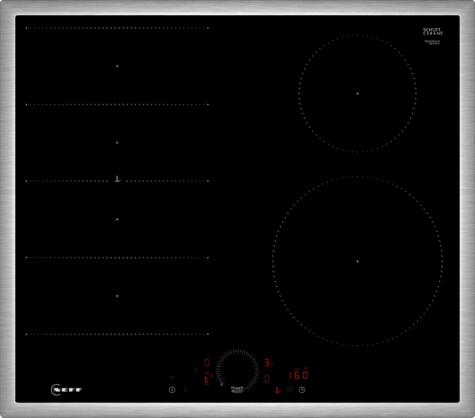Tap the Power Boost label
Viewport: 475px width, 418px height.
[x=237, y=390]
